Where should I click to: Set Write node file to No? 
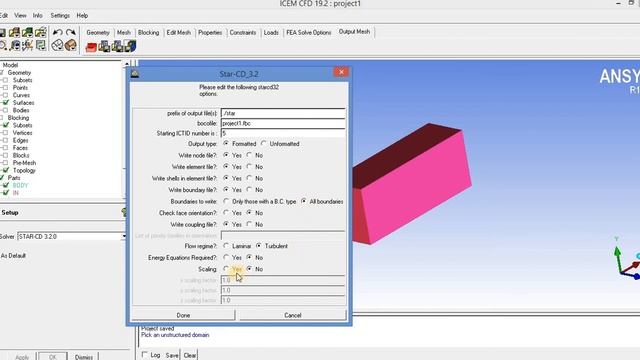(249, 155)
